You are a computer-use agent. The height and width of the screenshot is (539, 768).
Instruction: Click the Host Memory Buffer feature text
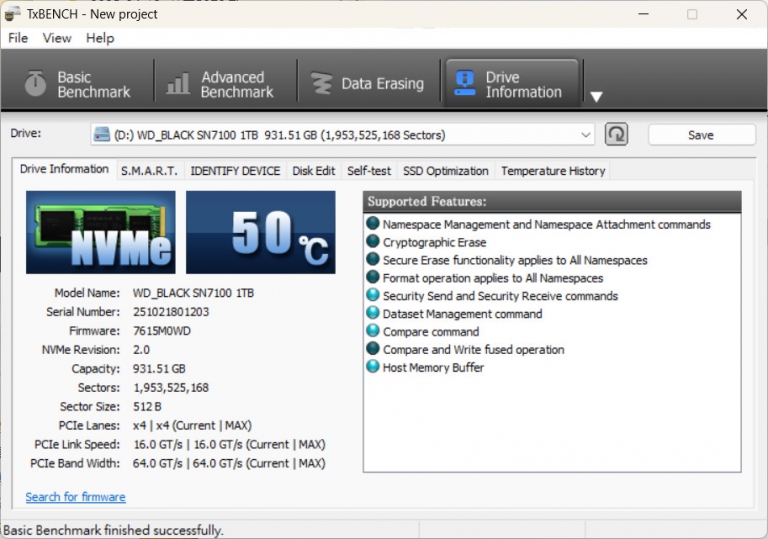(x=433, y=368)
